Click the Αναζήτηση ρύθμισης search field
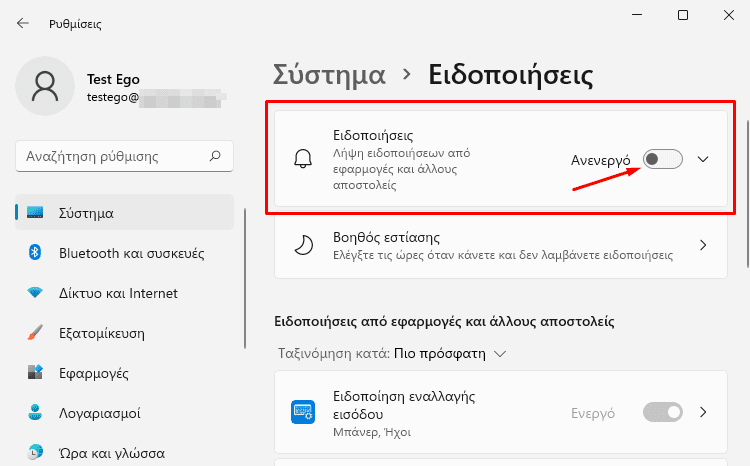The height and width of the screenshot is (466, 750). 124,156
